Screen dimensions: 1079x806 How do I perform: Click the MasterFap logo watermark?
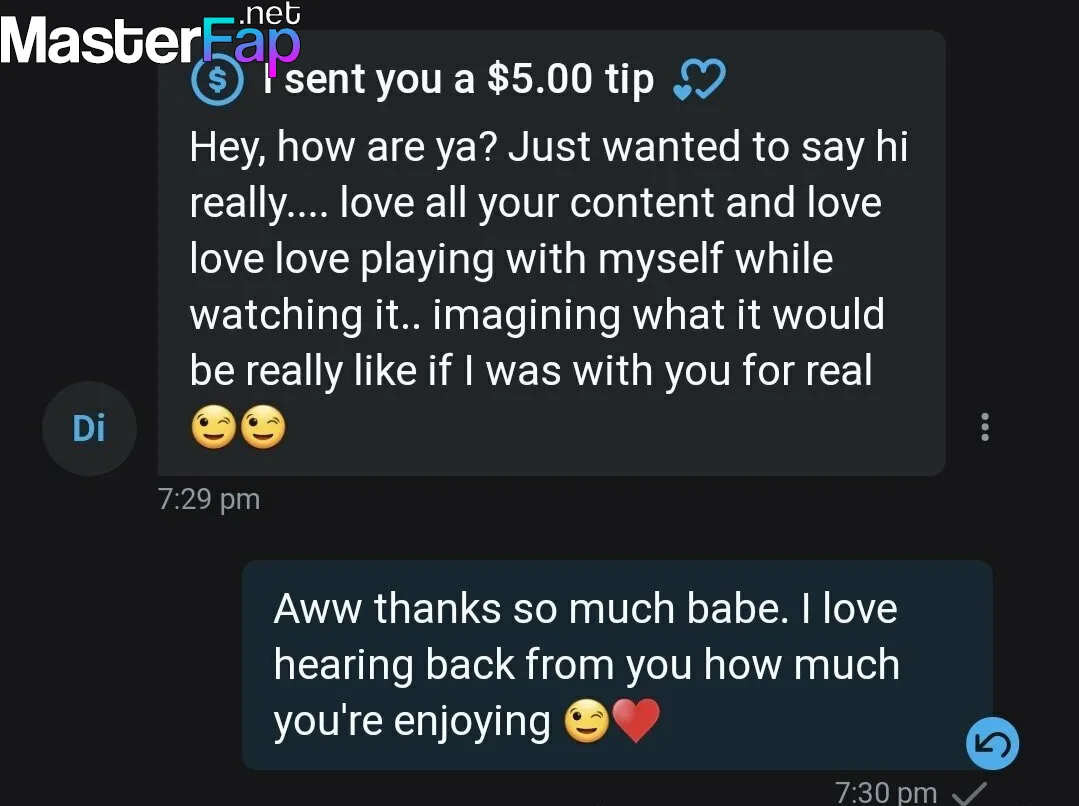[x=151, y=35]
